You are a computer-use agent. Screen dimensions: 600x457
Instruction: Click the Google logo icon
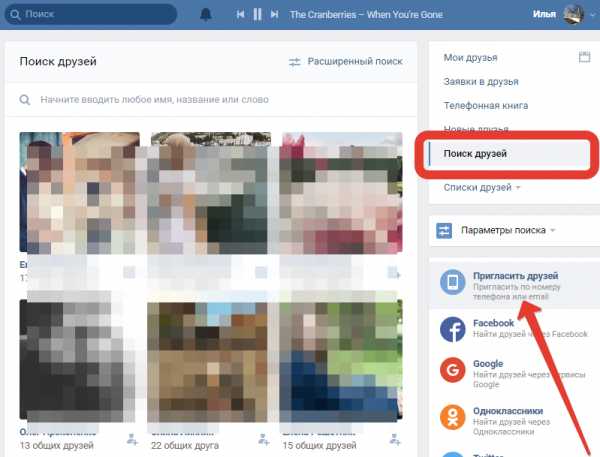(x=452, y=370)
